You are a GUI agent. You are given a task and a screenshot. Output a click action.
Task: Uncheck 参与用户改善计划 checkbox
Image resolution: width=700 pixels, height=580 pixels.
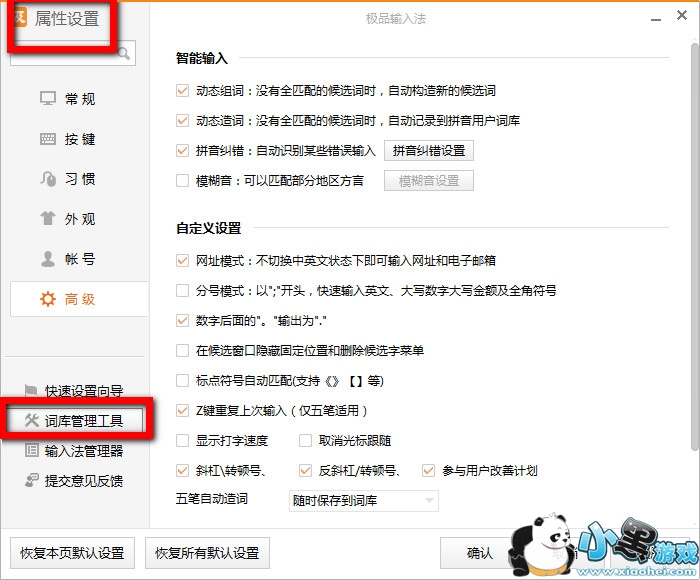coord(428,471)
